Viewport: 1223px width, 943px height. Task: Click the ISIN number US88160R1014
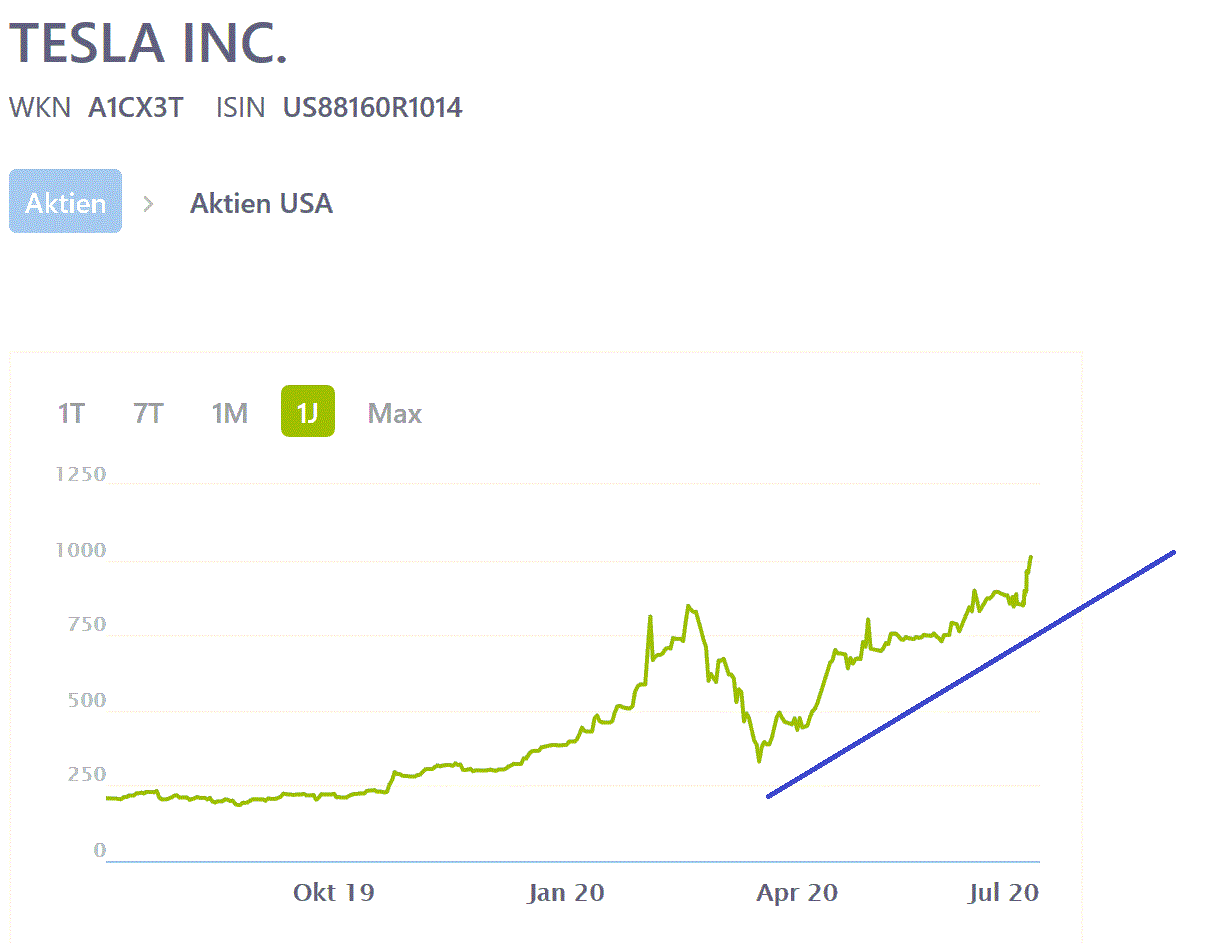pyautogui.click(x=372, y=108)
